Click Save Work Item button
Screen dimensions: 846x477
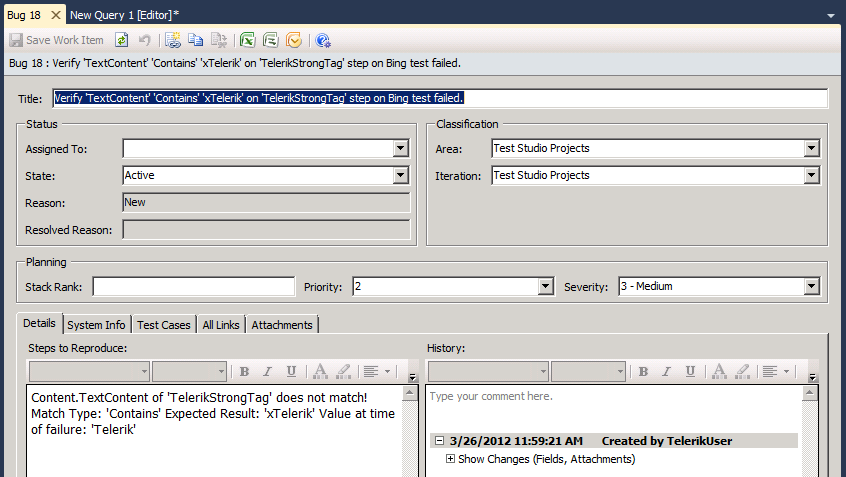(56, 40)
